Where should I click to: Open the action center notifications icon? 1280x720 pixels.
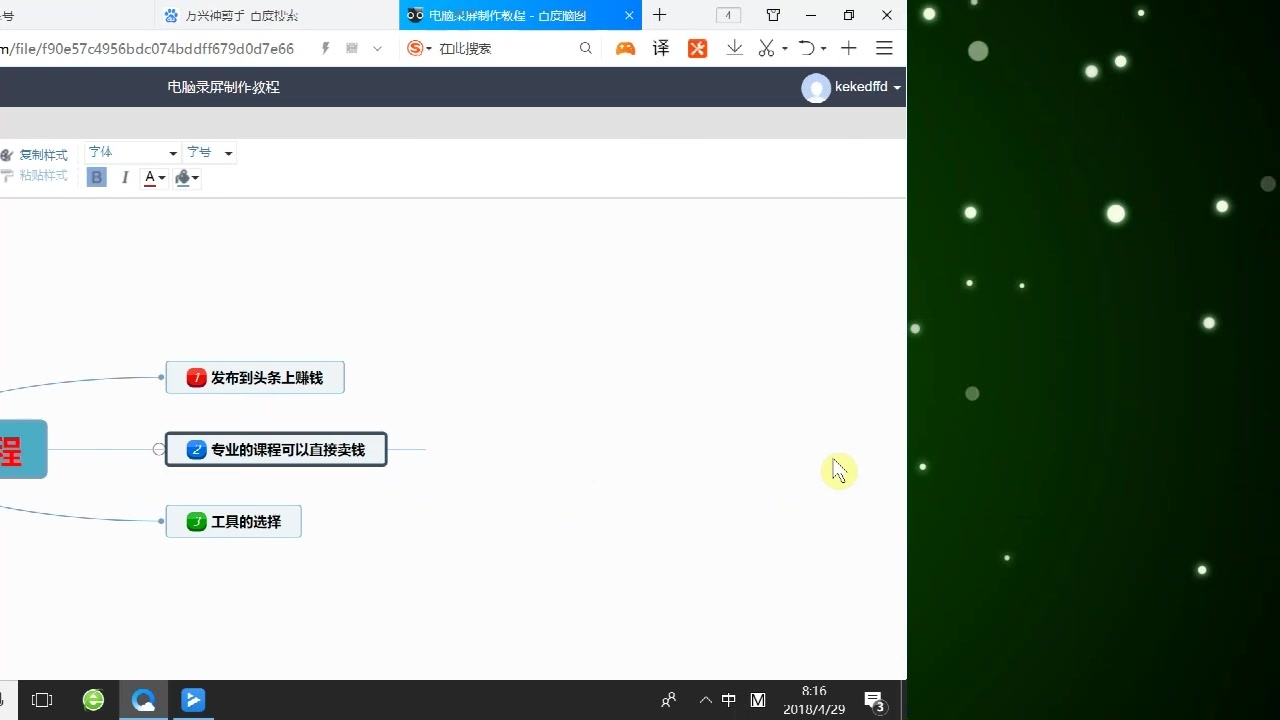pyautogui.click(x=874, y=701)
